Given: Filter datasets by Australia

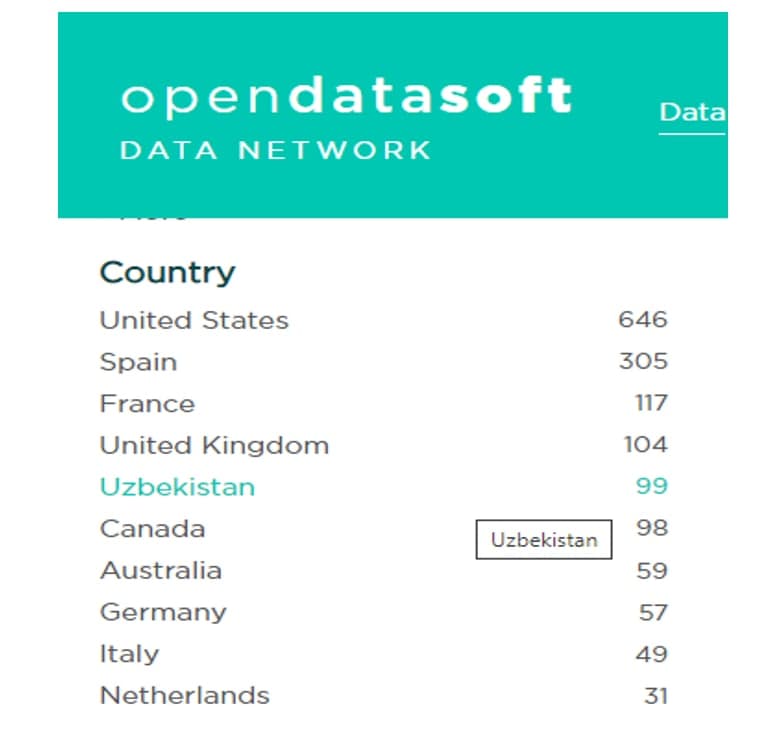Looking at the screenshot, I should coord(161,571).
